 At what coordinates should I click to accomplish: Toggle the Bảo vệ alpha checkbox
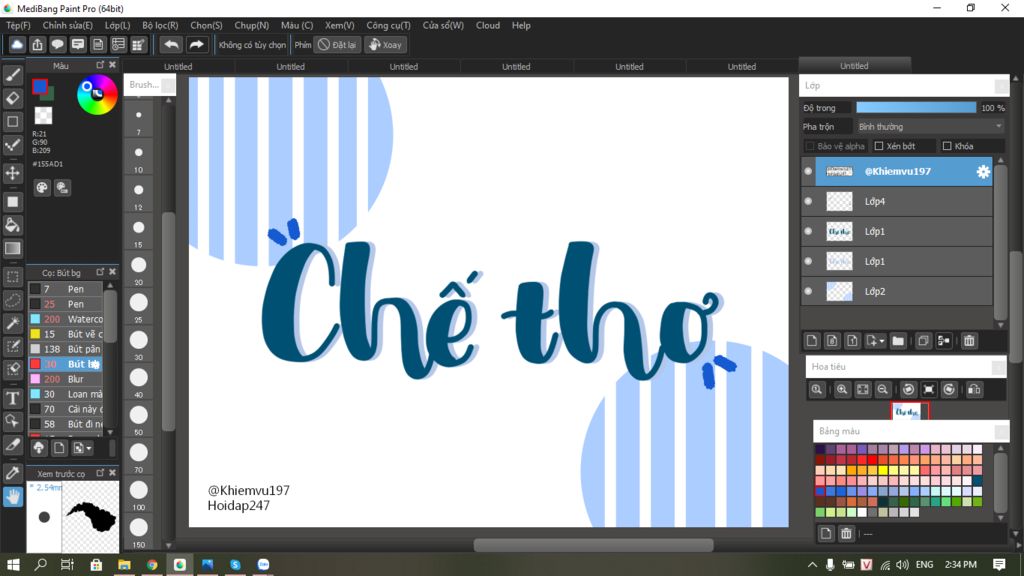810,146
